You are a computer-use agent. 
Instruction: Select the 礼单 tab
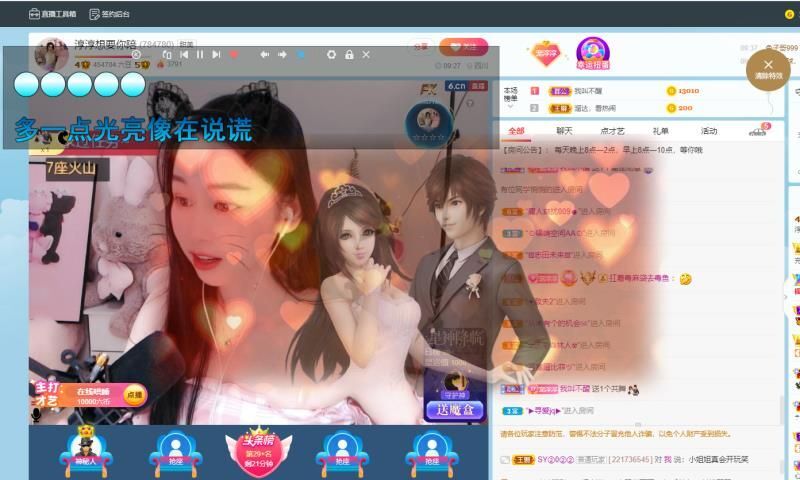(660, 131)
